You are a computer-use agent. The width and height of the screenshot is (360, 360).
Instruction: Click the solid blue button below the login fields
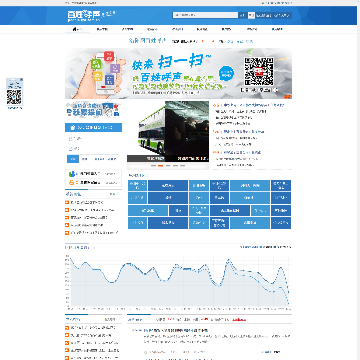pos(73,159)
